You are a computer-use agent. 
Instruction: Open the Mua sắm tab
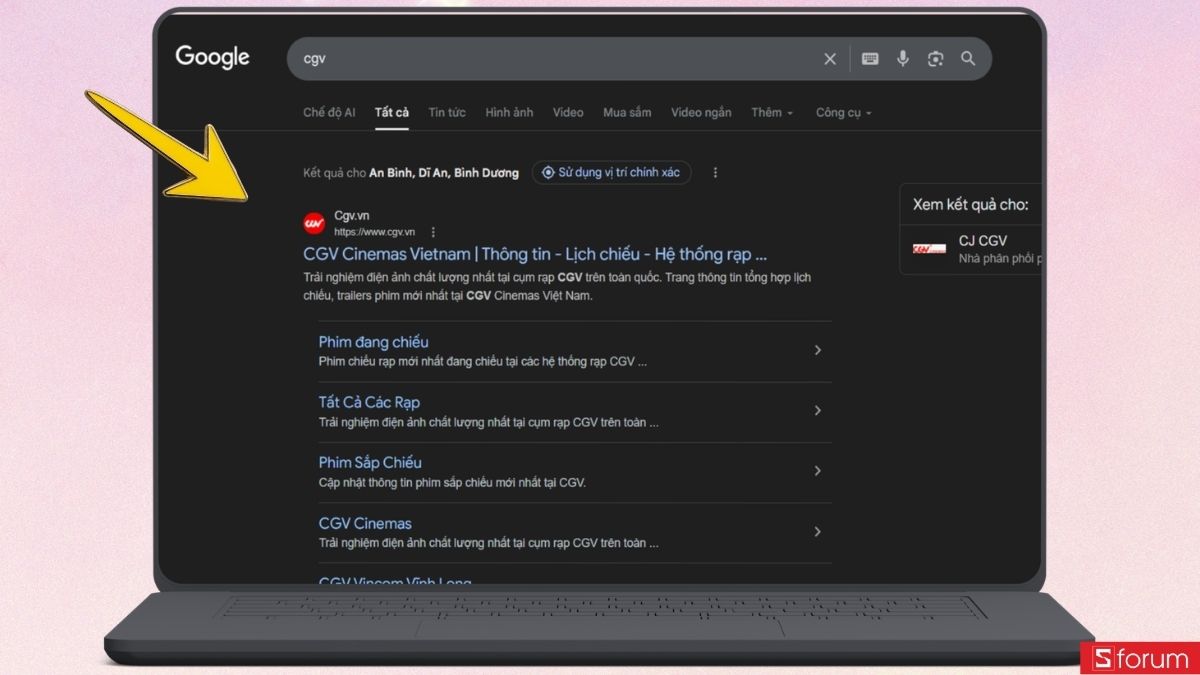(627, 112)
